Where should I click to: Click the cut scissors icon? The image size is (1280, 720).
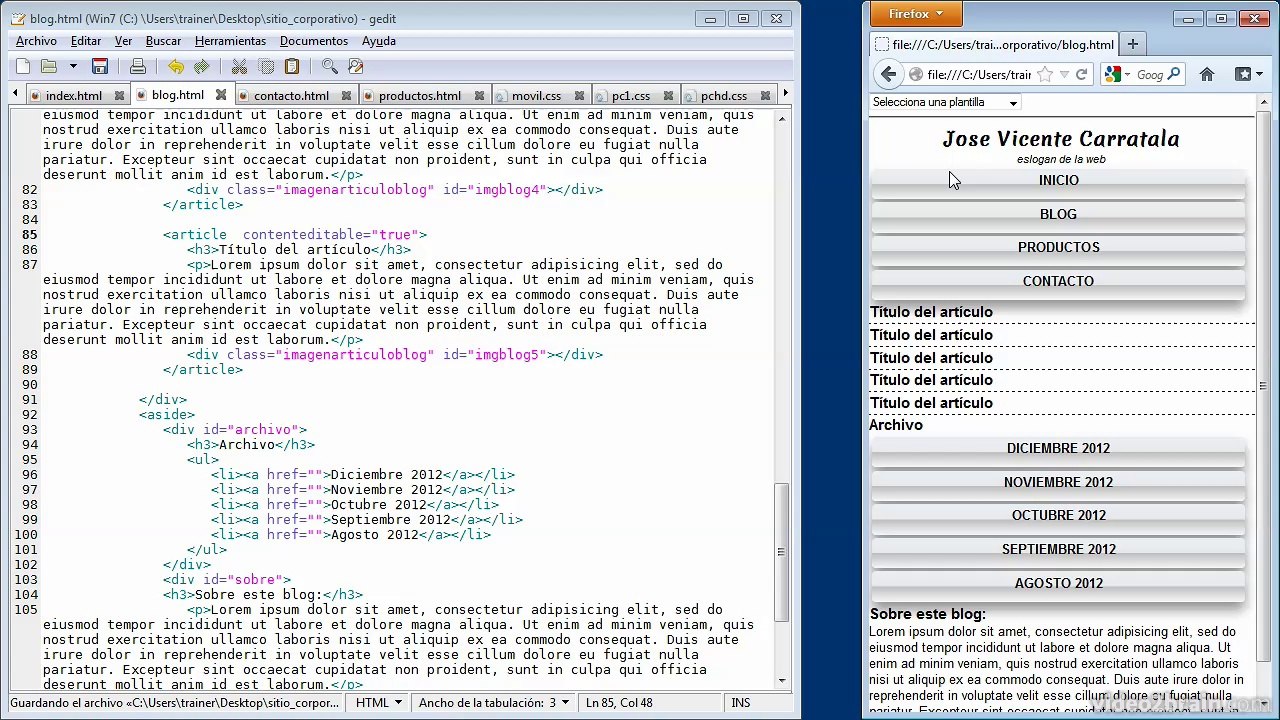239,67
